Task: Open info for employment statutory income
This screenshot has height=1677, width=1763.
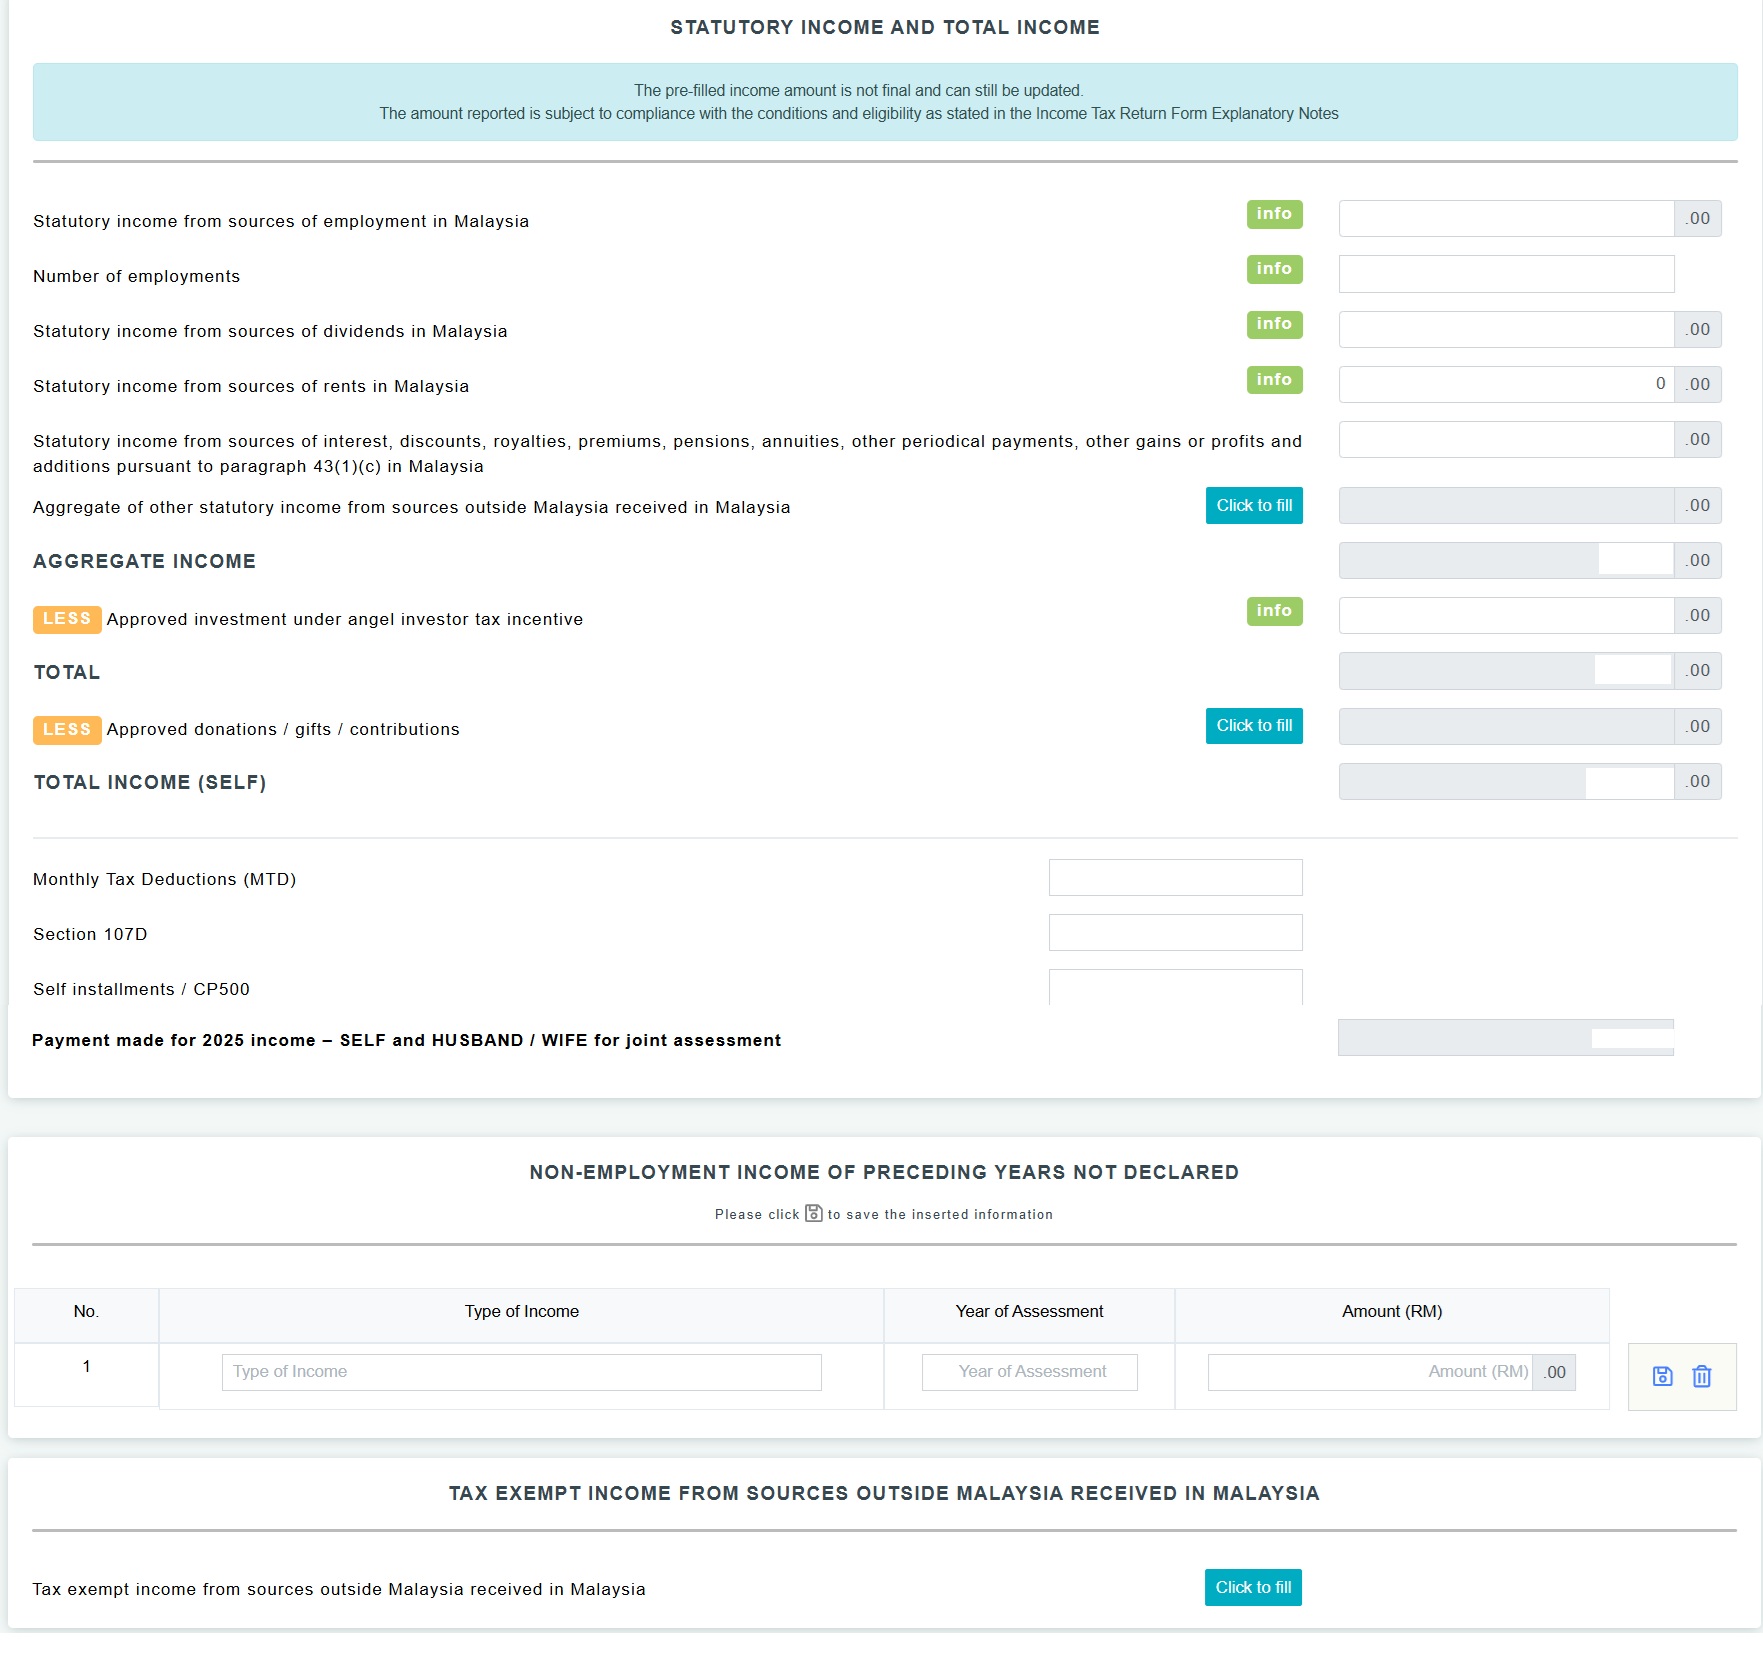Action: [x=1274, y=214]
